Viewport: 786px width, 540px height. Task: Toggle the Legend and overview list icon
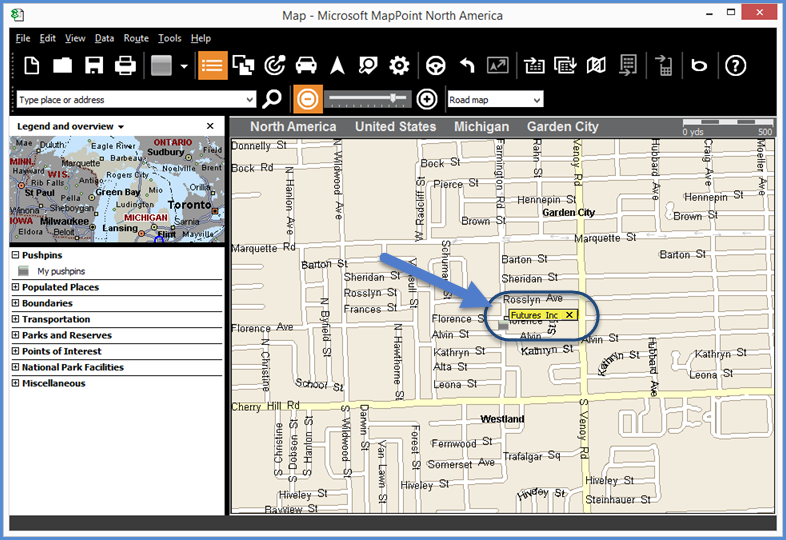tap(213, 66)
